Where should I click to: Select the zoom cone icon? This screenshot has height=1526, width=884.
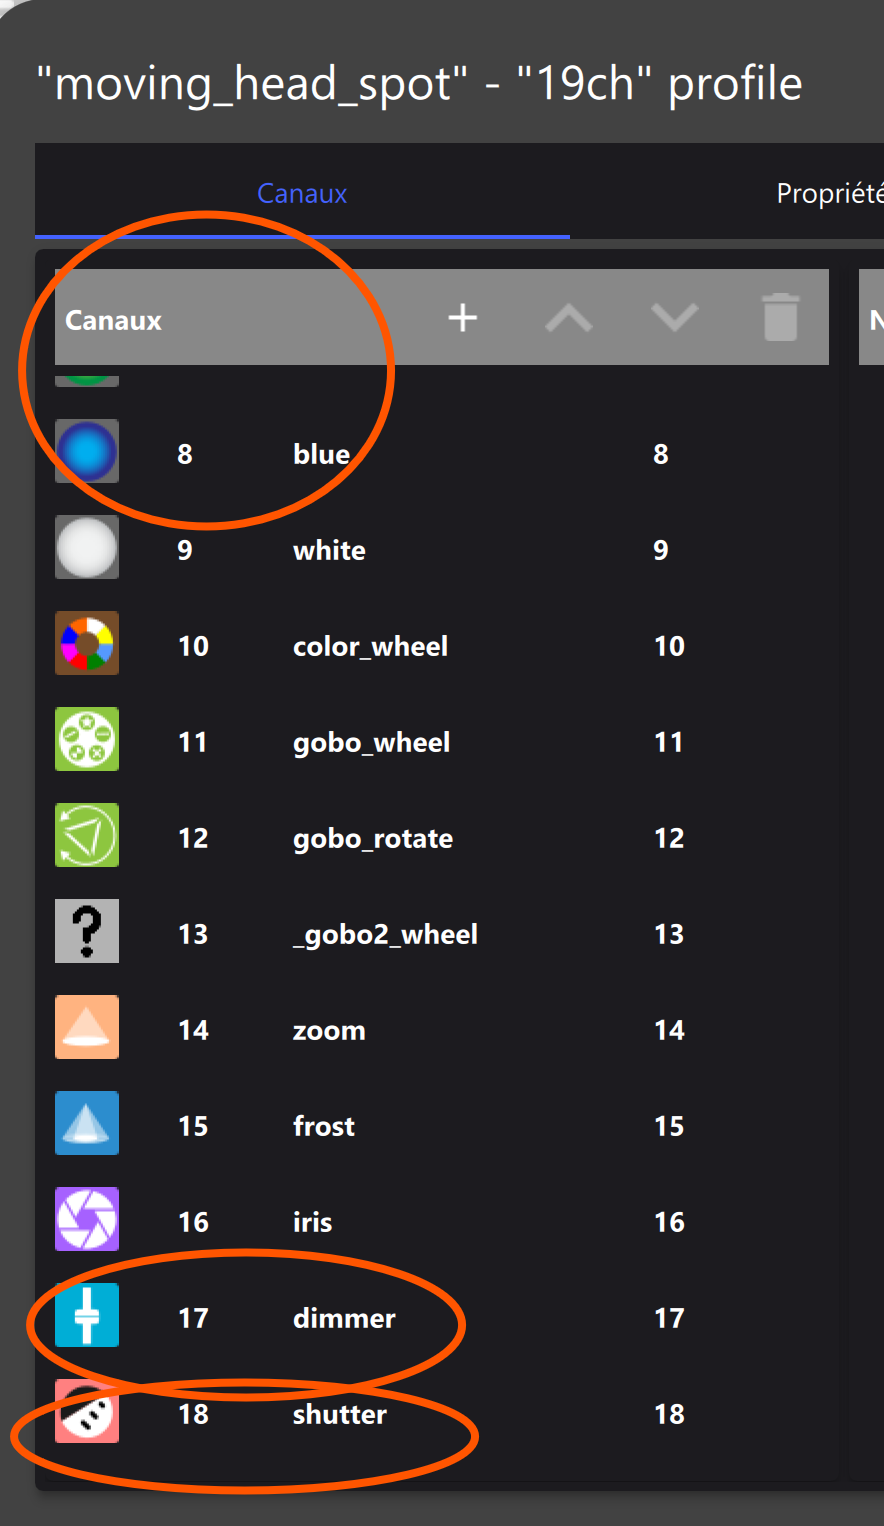click(x=87, y=1027)
